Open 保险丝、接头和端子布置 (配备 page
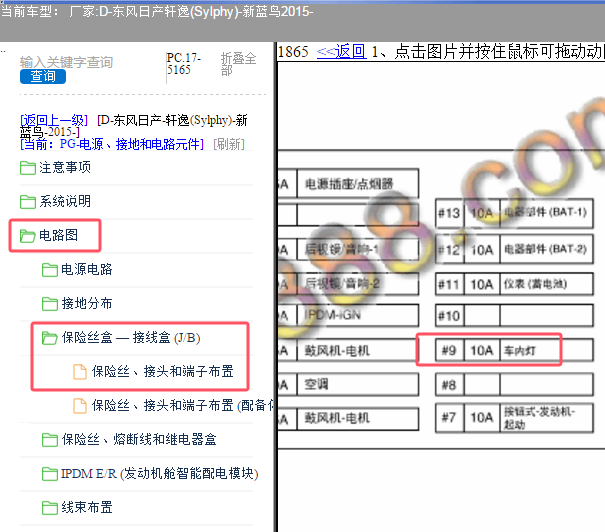Viewport: 605px width, 532px height. tap(183, 405)
